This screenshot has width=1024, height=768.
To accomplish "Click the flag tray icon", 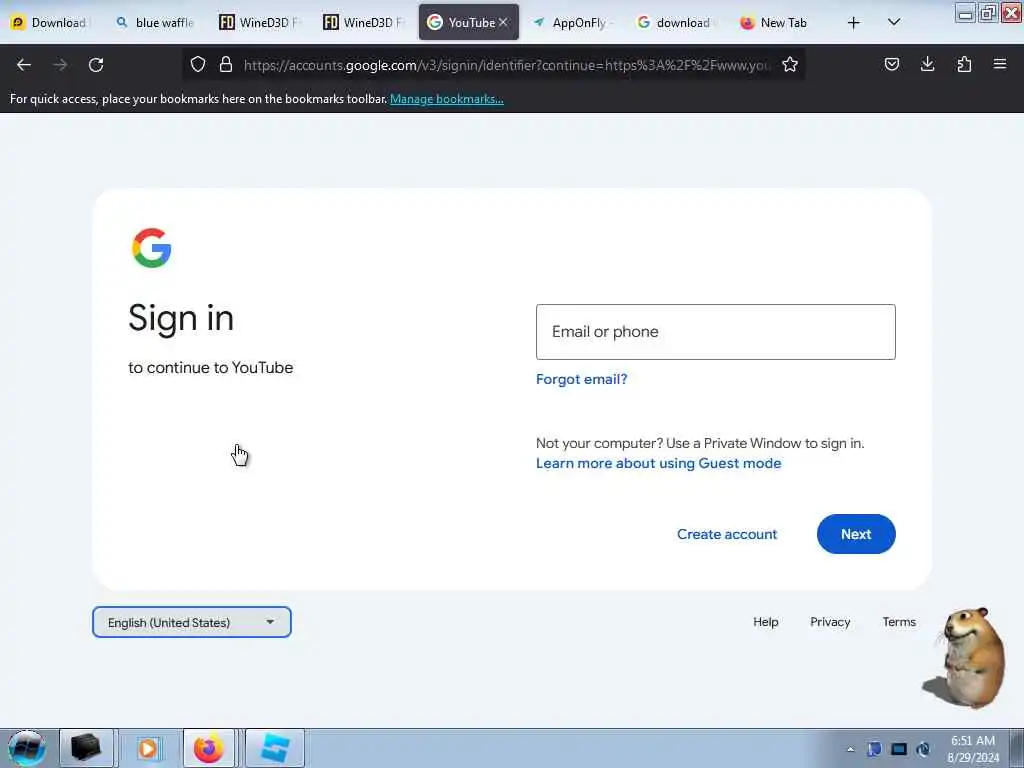I will pyautogui.click(x=874, y=749).
